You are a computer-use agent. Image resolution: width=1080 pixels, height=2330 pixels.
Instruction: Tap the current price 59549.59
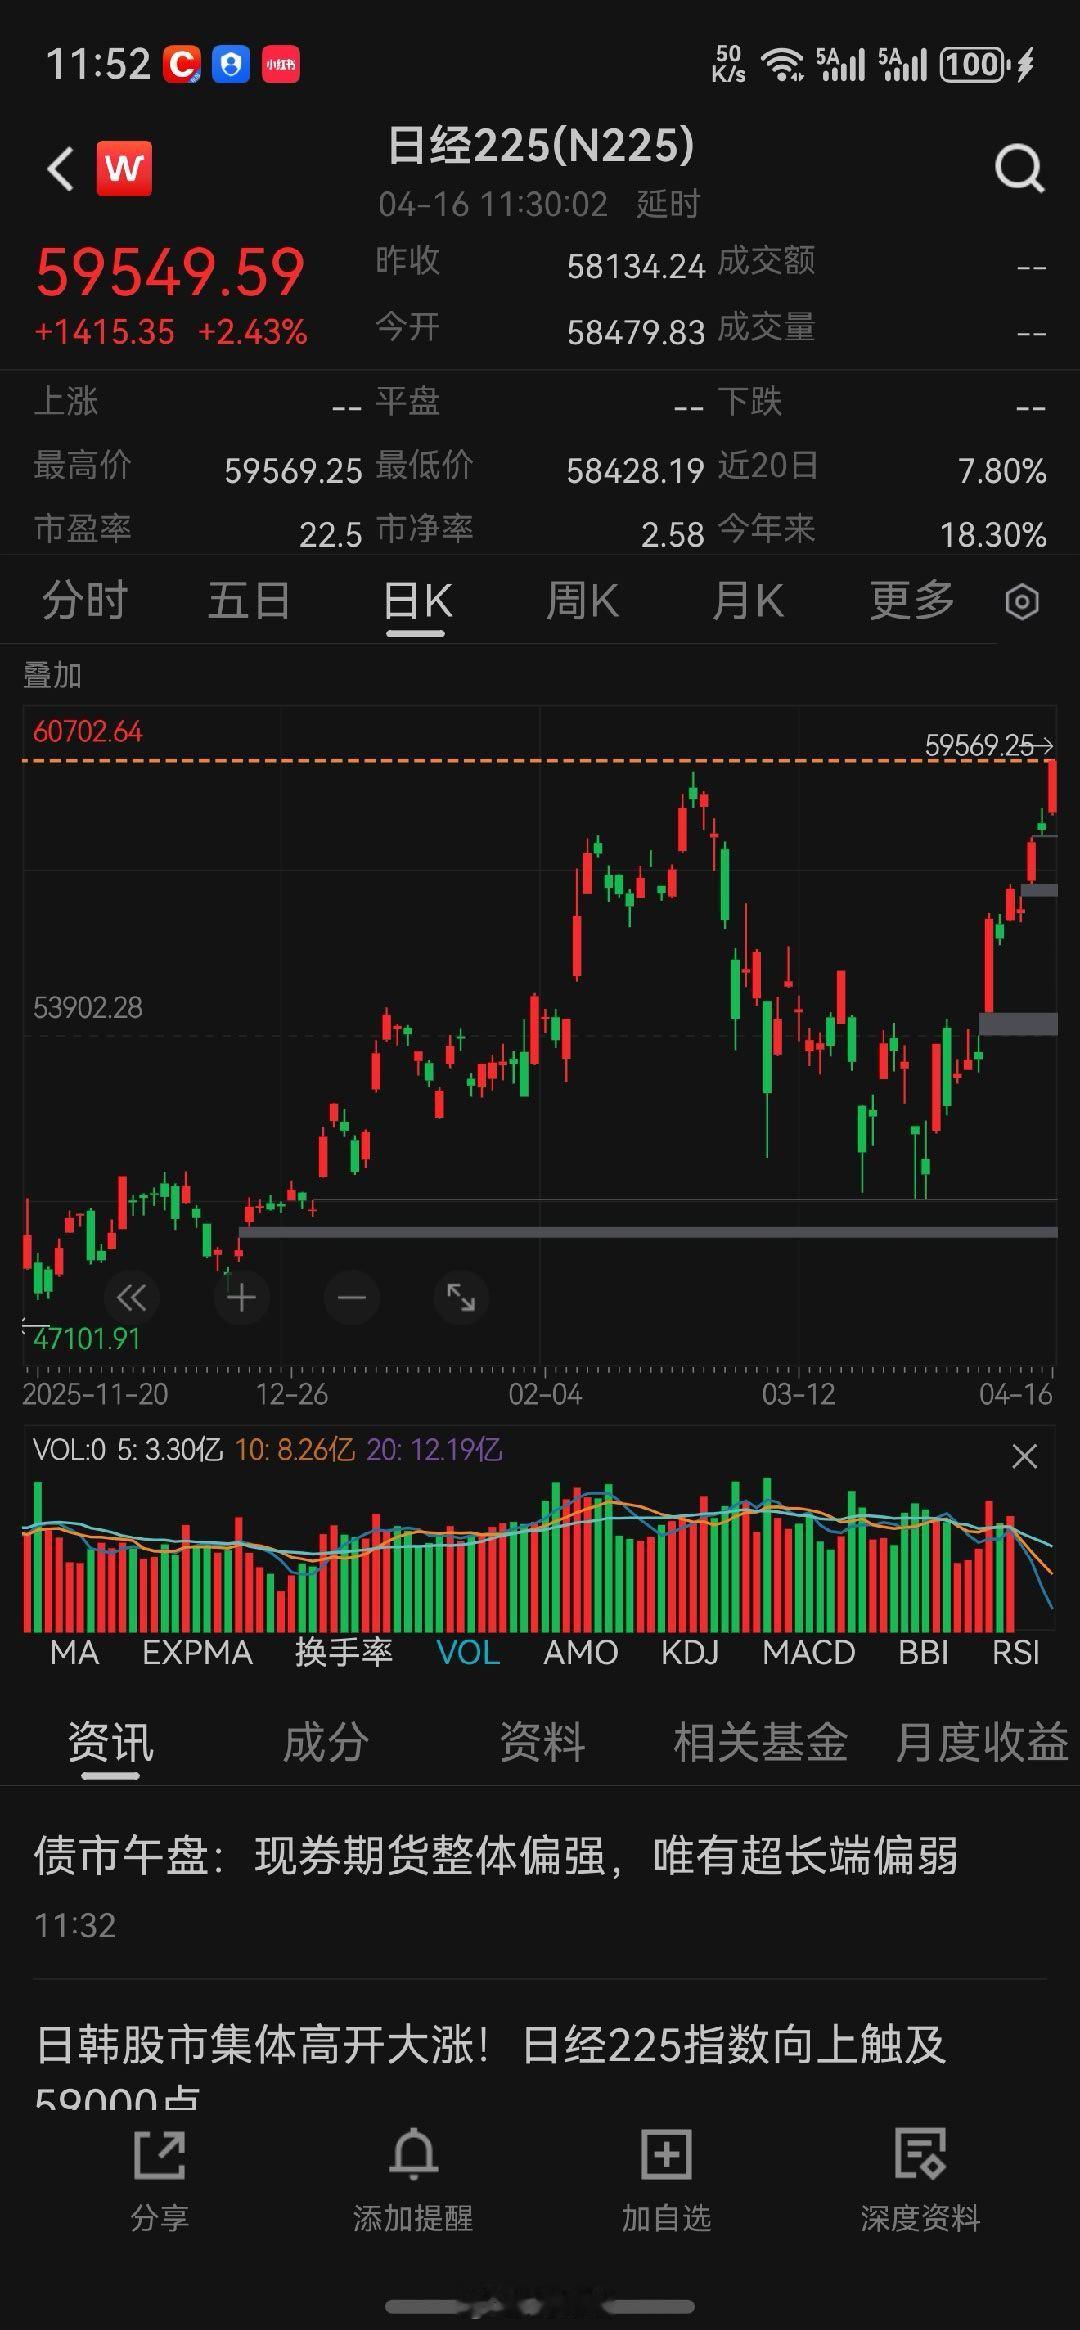point(170,271)
